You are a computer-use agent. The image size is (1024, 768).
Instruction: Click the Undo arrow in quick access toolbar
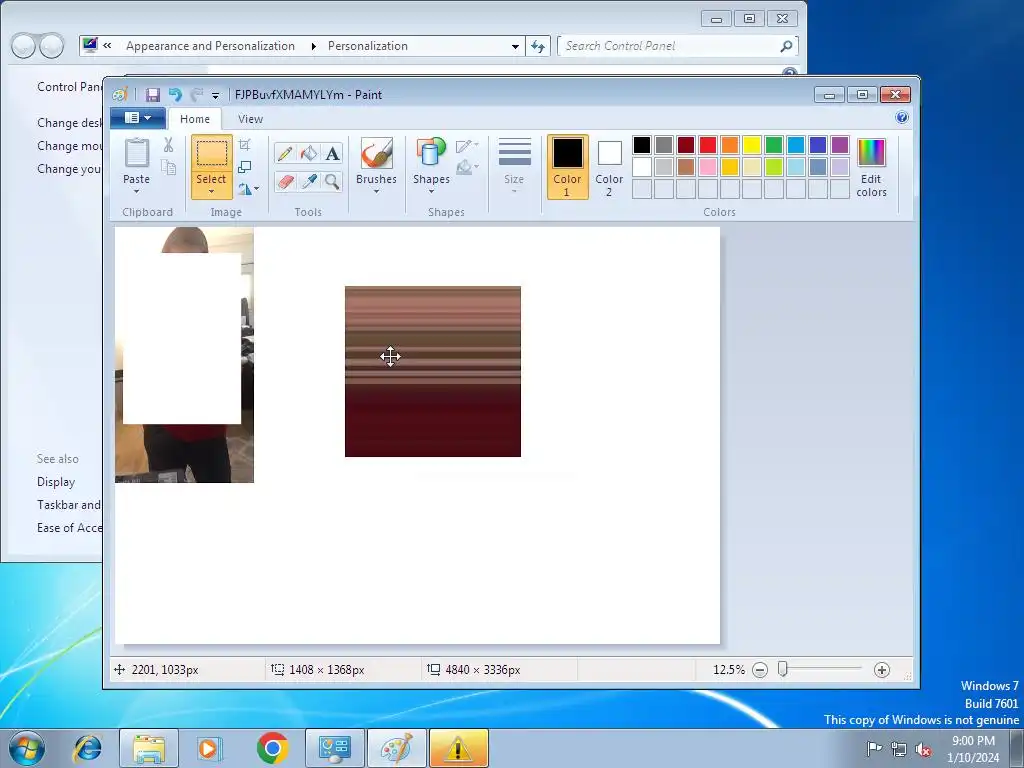[x=174, y=95]
